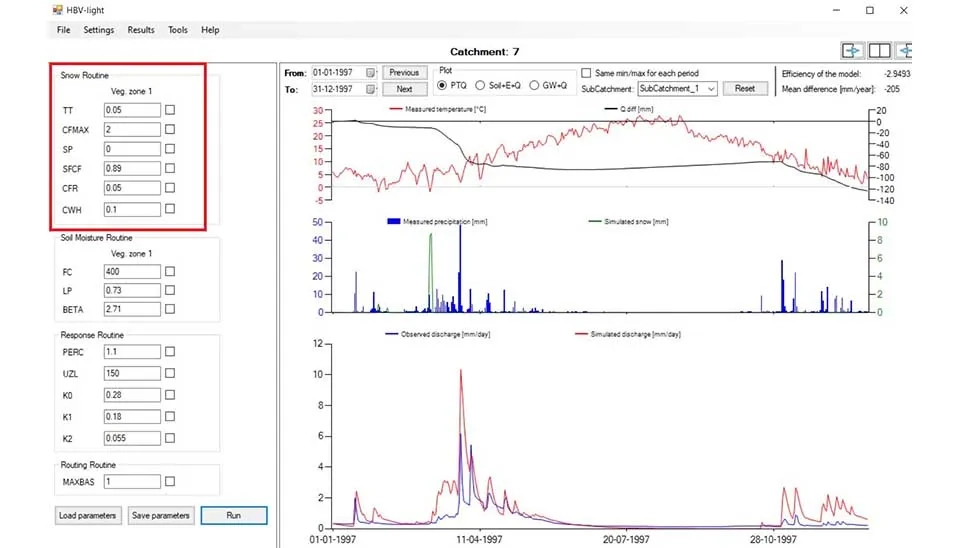Click the FC value input field

(x=131, y=271)
